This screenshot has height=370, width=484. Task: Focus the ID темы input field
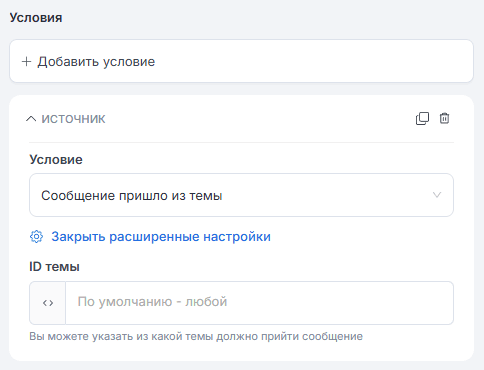coord(259,303)
